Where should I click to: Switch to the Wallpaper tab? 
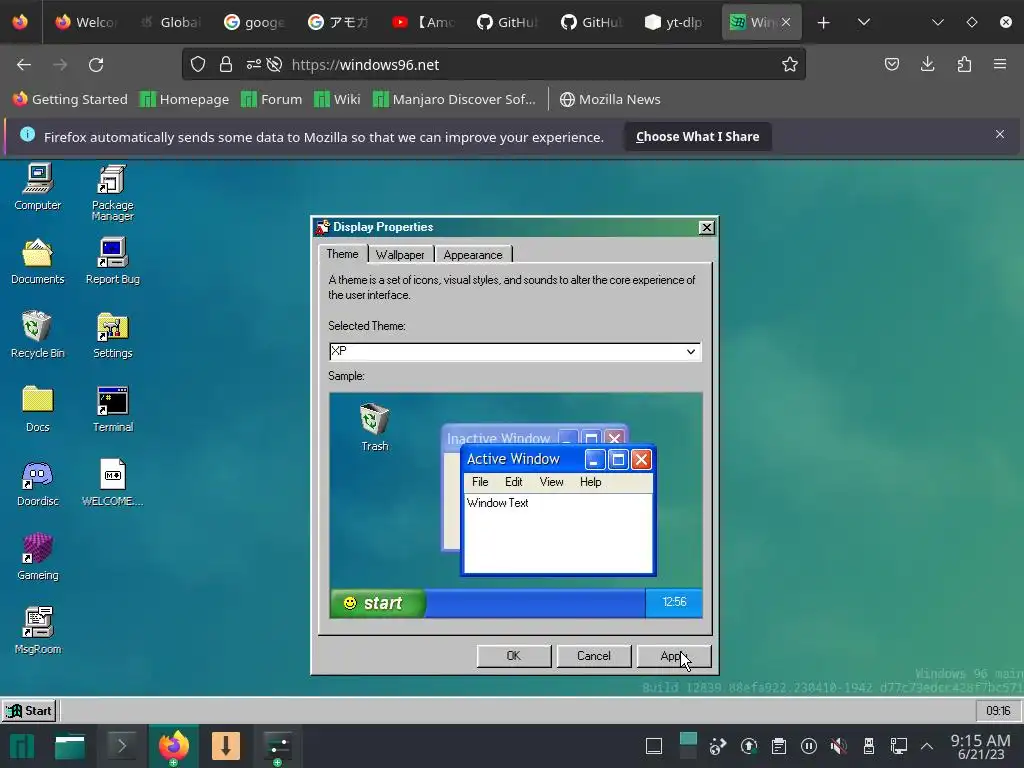[400, 255]
